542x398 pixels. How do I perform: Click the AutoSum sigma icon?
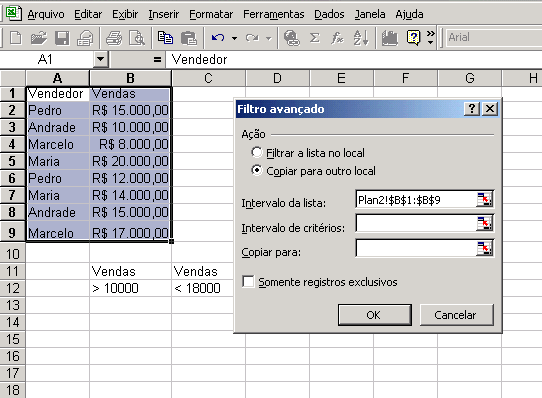[314, 38]
